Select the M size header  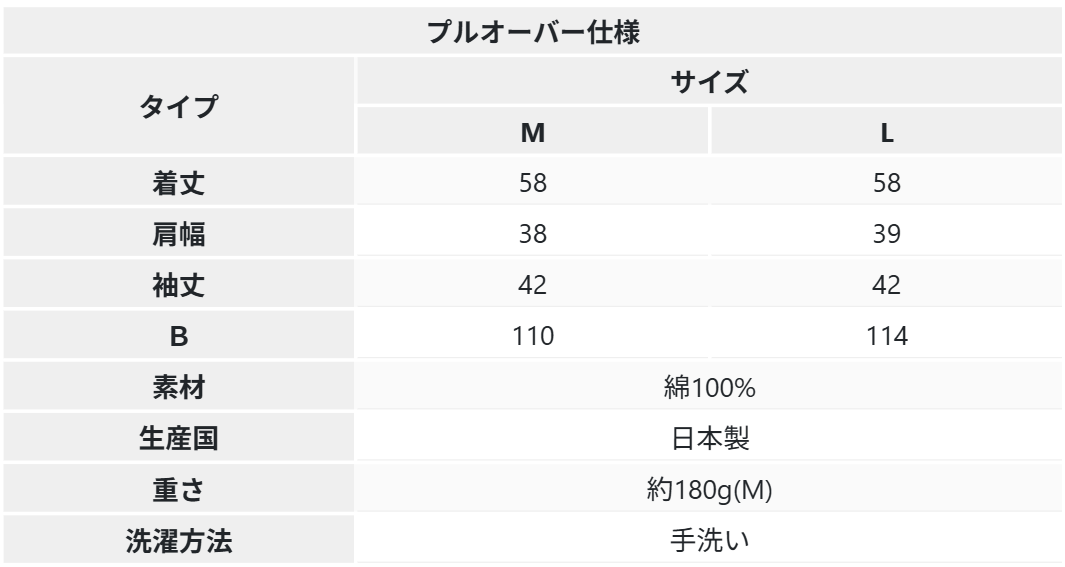[x=532, y=133]
